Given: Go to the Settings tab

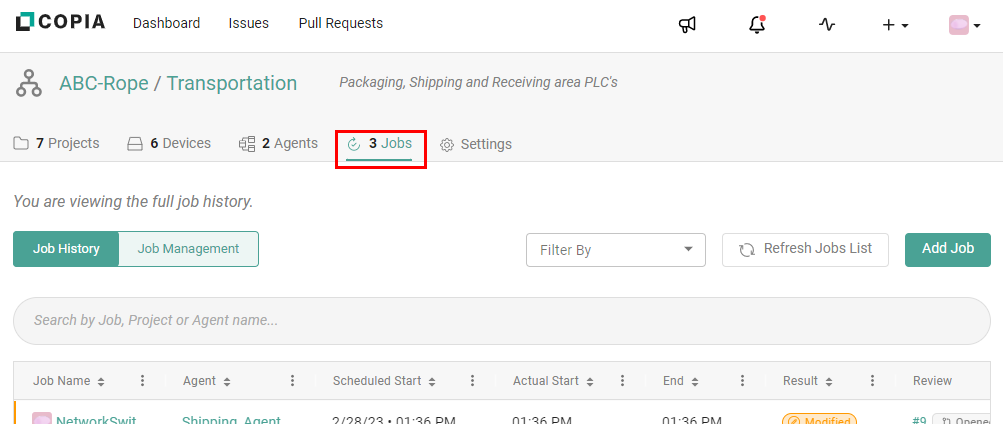Looking at the screenshot, I should click(476, 144).
